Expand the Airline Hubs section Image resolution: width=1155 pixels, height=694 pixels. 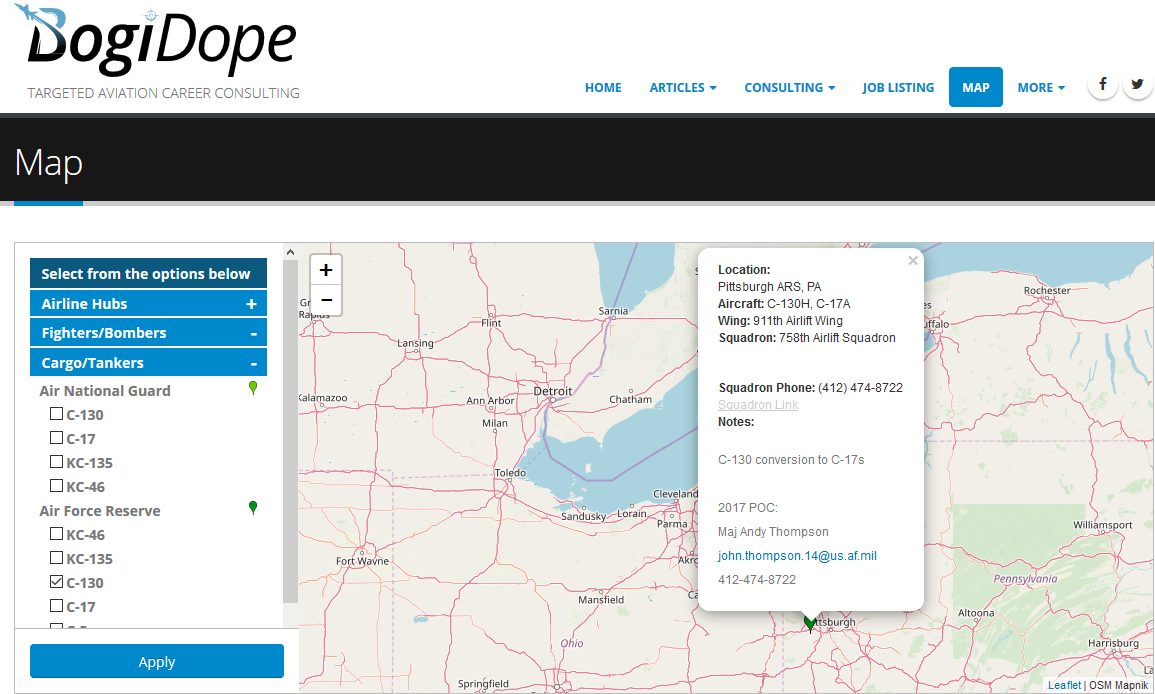[148, 304]
